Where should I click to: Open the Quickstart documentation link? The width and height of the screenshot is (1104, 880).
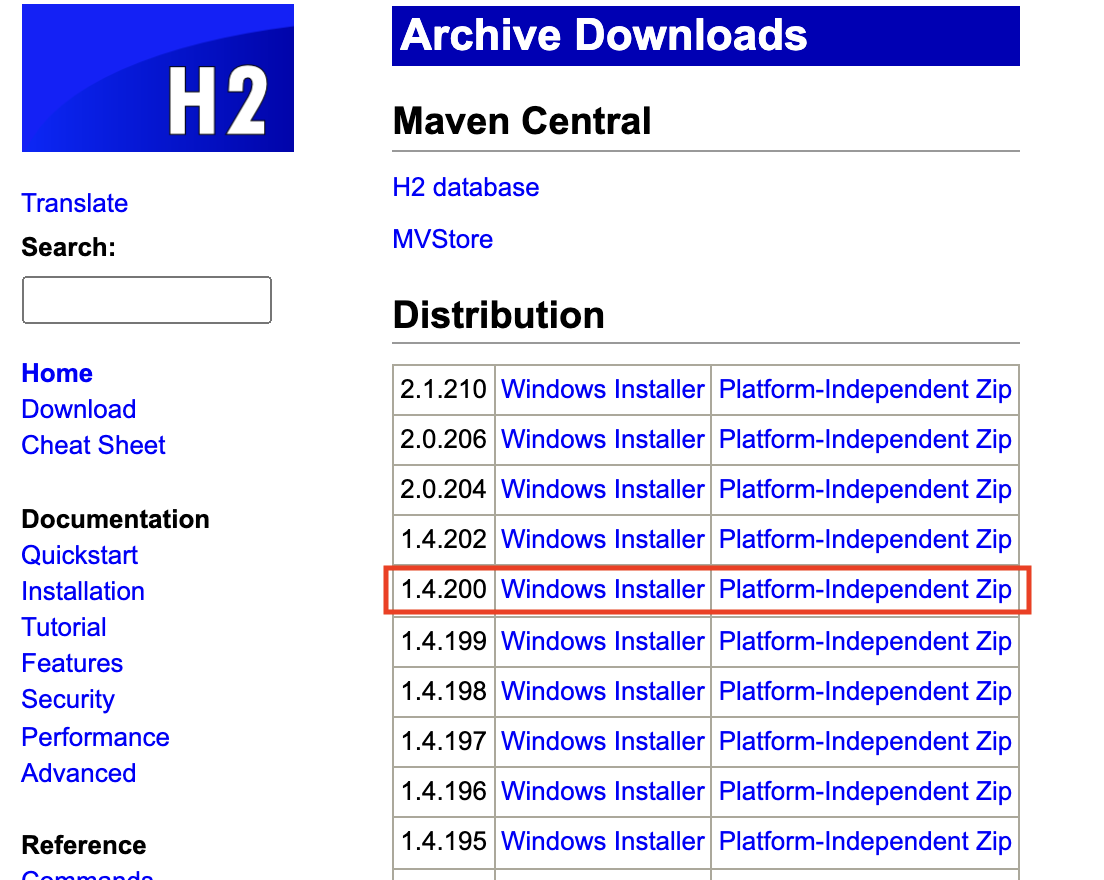[x=80, y=555]
